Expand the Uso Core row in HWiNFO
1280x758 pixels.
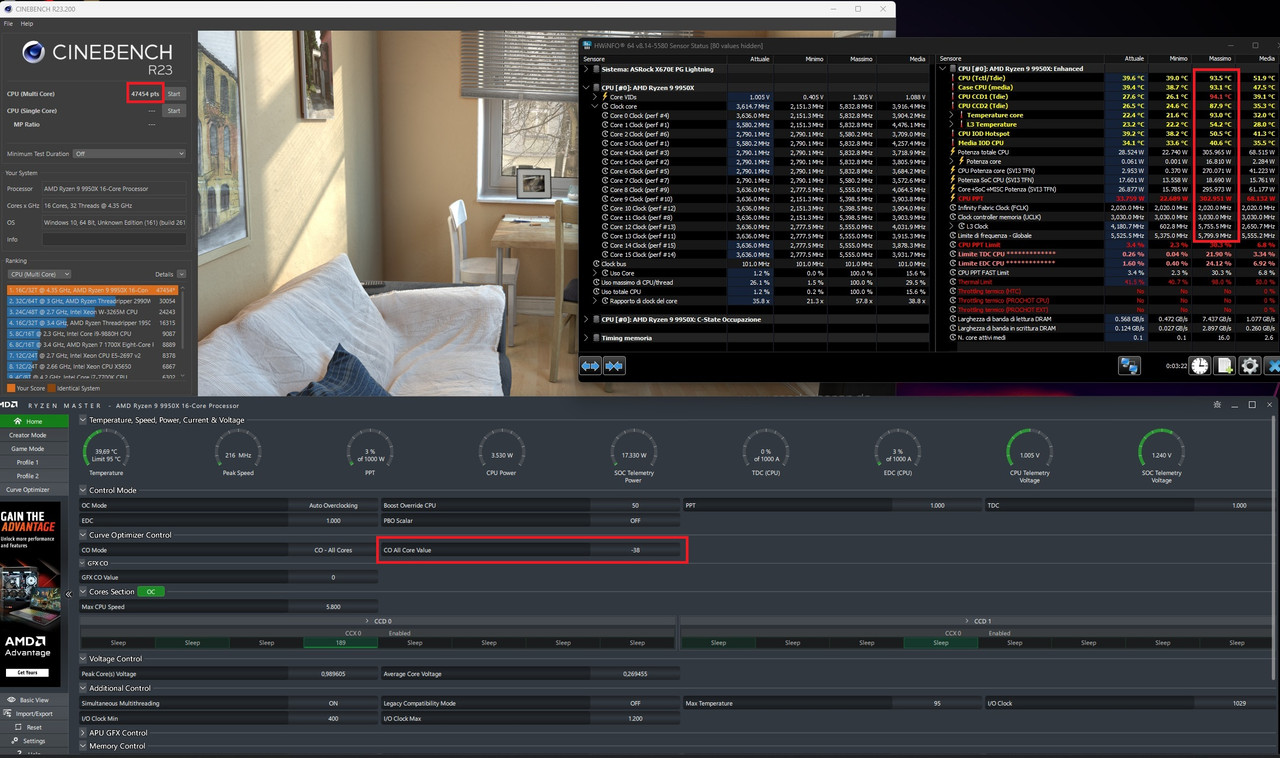click(596, 273)
